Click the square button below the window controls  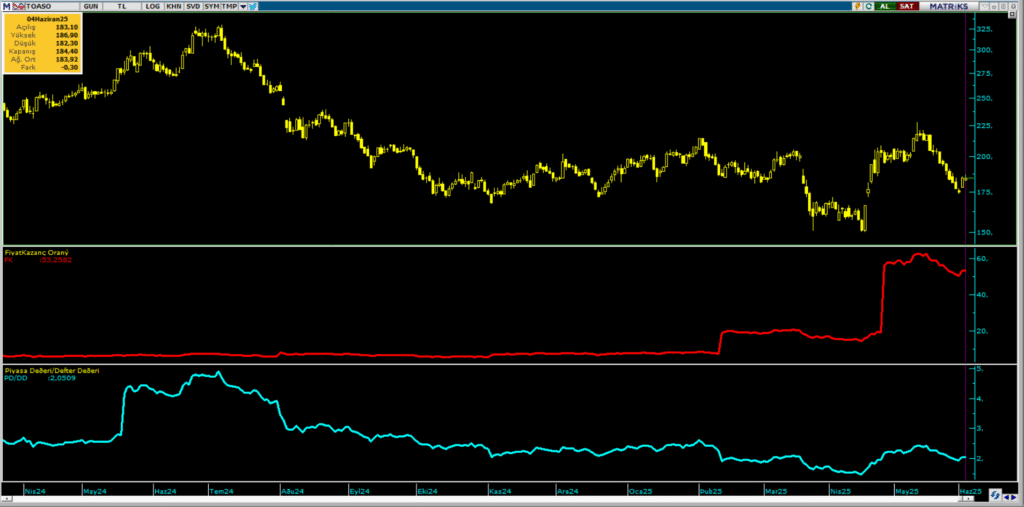(x=1012, y=14)
